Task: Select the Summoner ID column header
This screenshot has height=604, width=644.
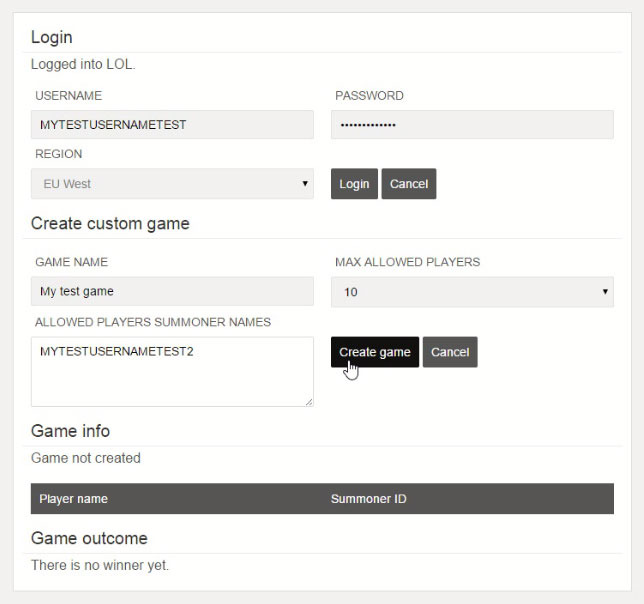Action: pyautogui.click(x=368, y=499)
